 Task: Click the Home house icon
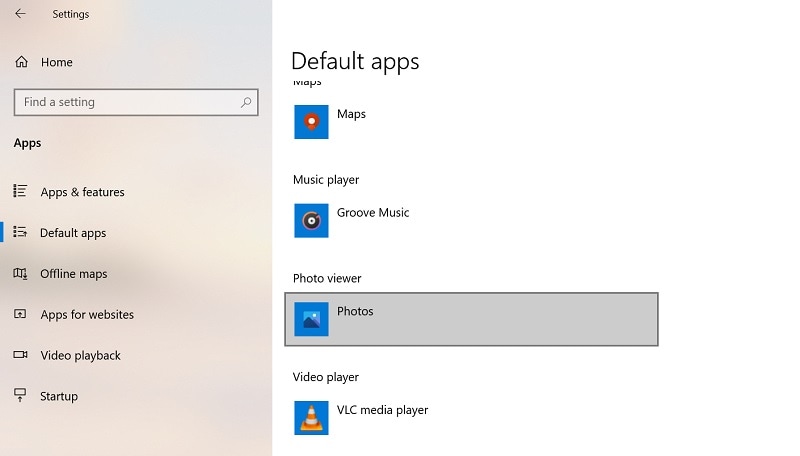21,62
